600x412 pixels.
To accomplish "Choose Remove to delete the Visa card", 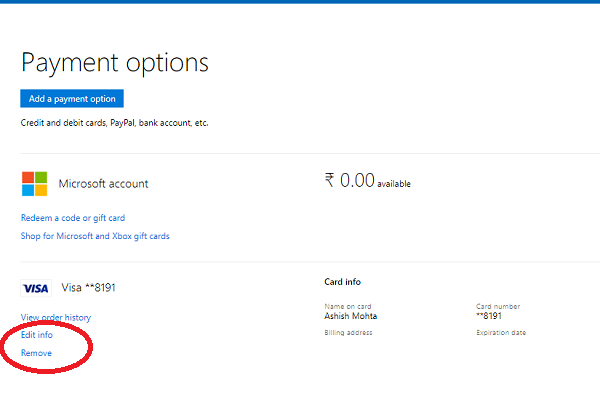I will [36, 353].
